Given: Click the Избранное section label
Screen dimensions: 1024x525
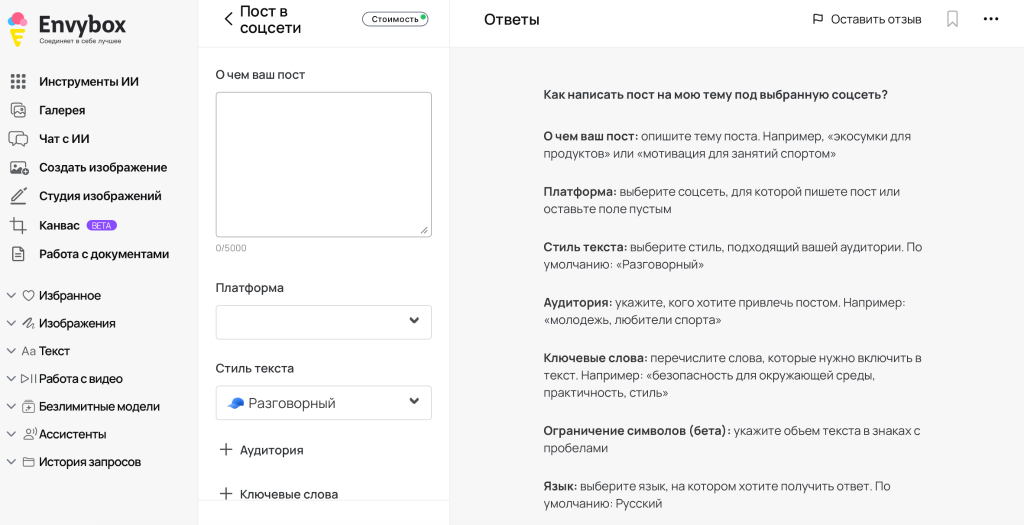Looking at the screenshot, I should coord(70,296).
